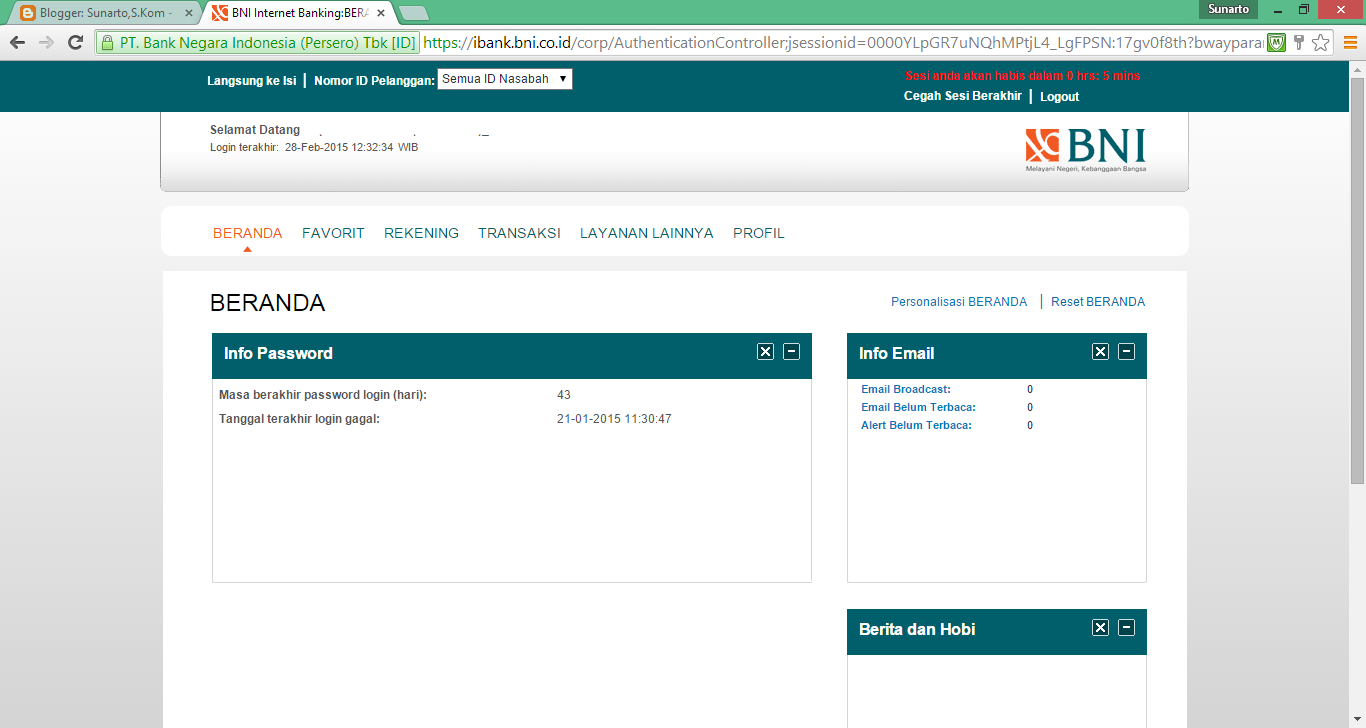Open Email Belum Terbaca link
Screen dimensions: 1366x728
tap(918, 407)
